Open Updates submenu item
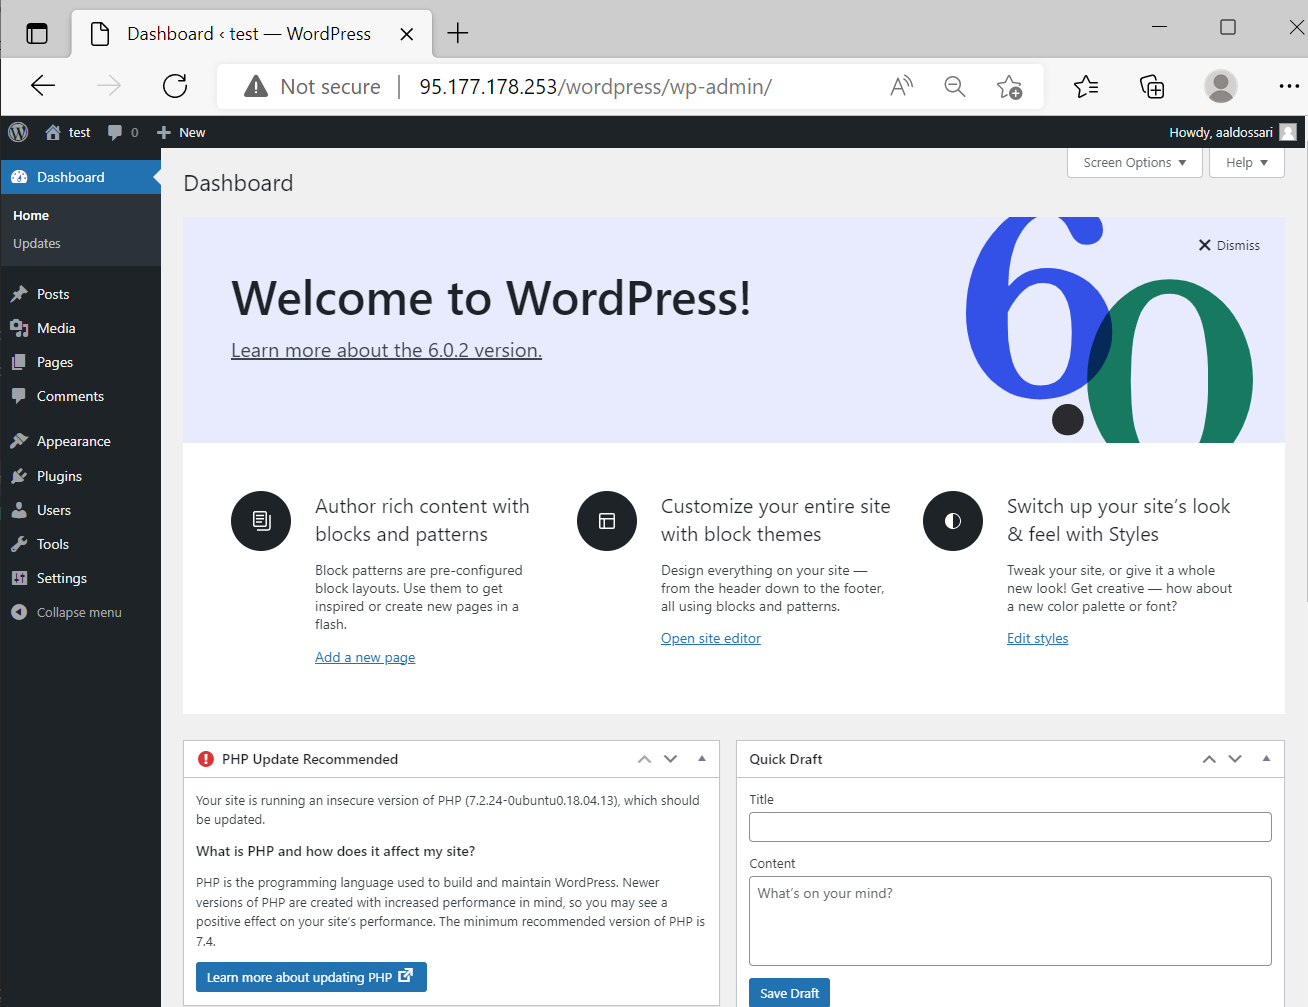Image resolution: width=1308 pixels, height=1007 pixels. point(37,243)
